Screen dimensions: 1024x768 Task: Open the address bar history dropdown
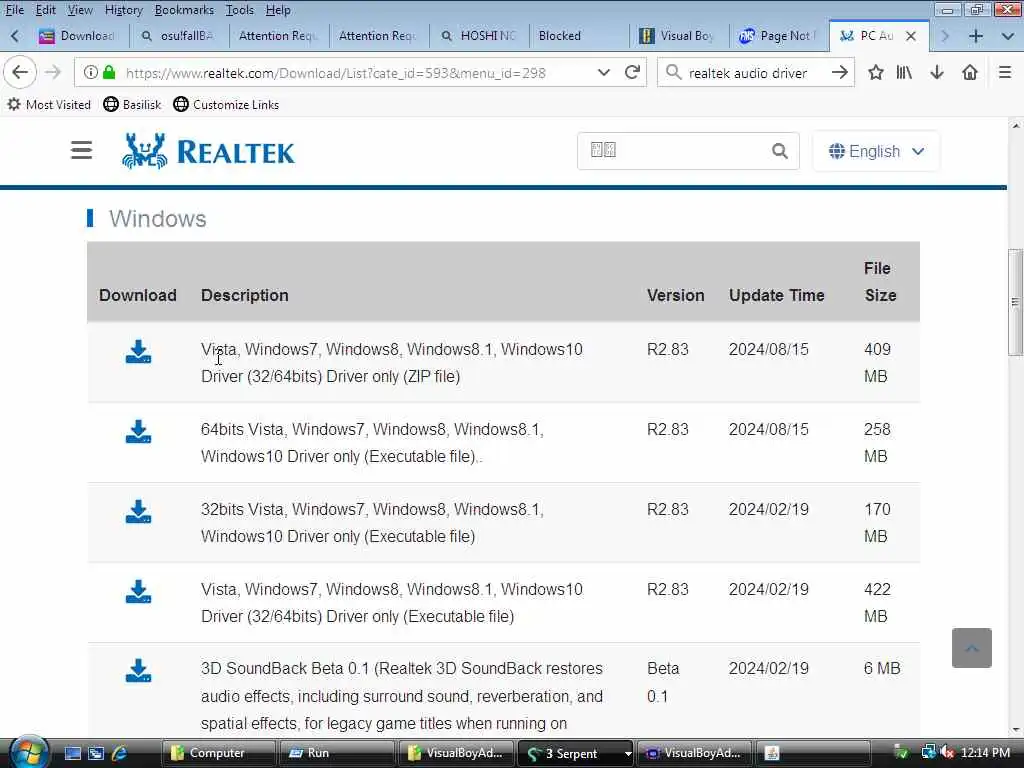603,72
